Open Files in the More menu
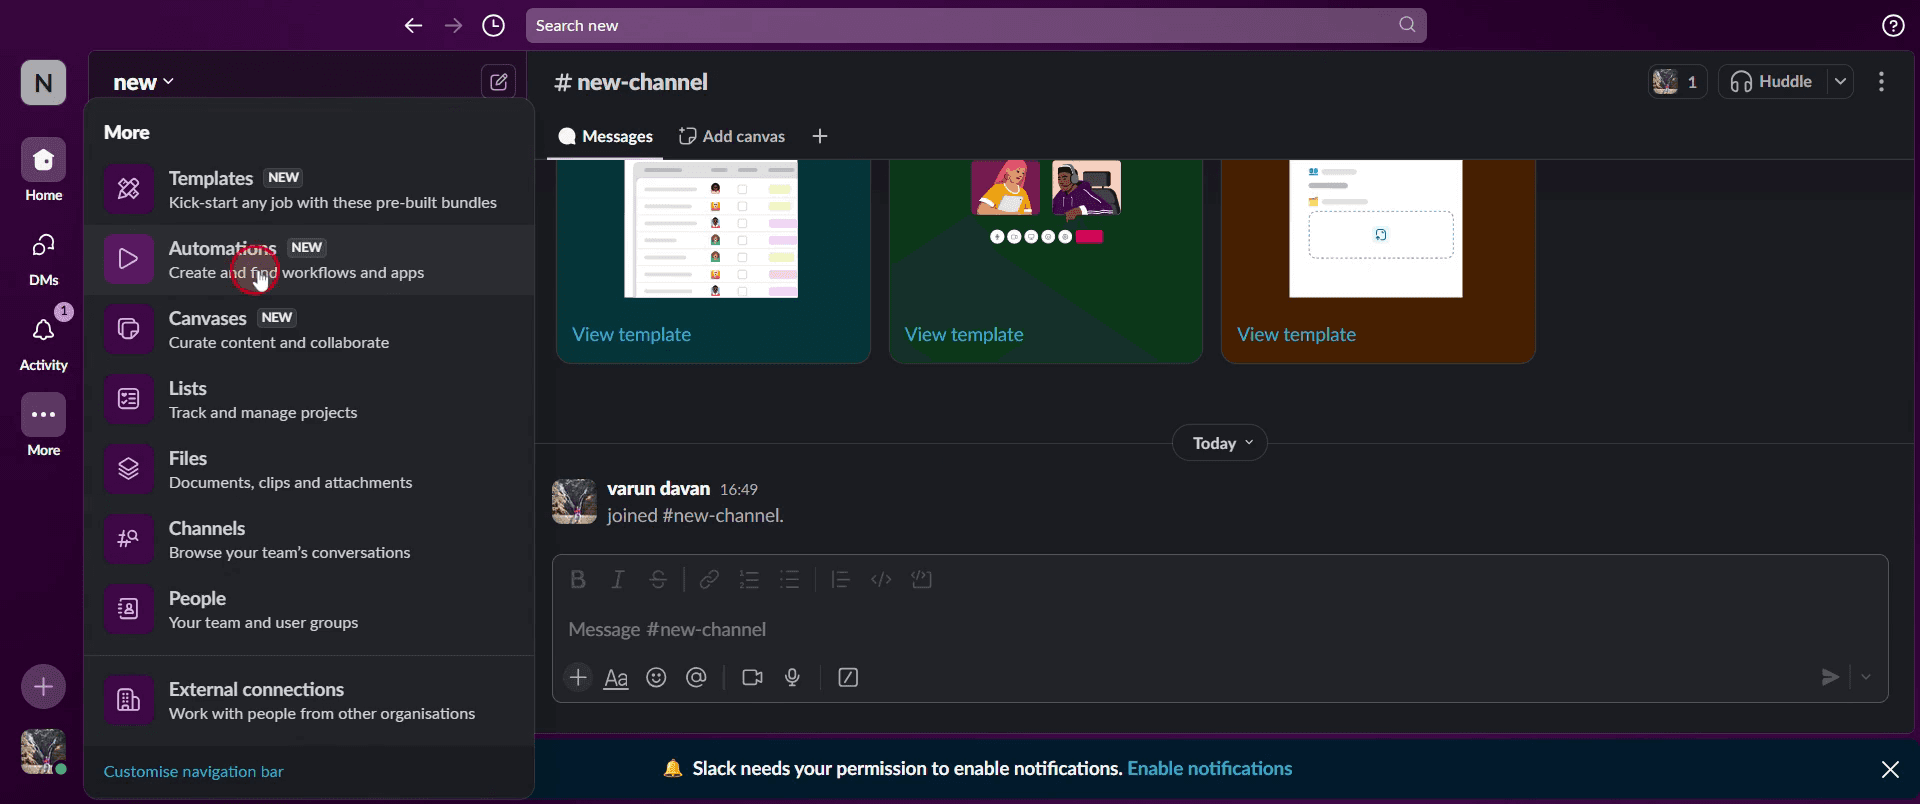The image size is (1920, 804). coord(309,470)
